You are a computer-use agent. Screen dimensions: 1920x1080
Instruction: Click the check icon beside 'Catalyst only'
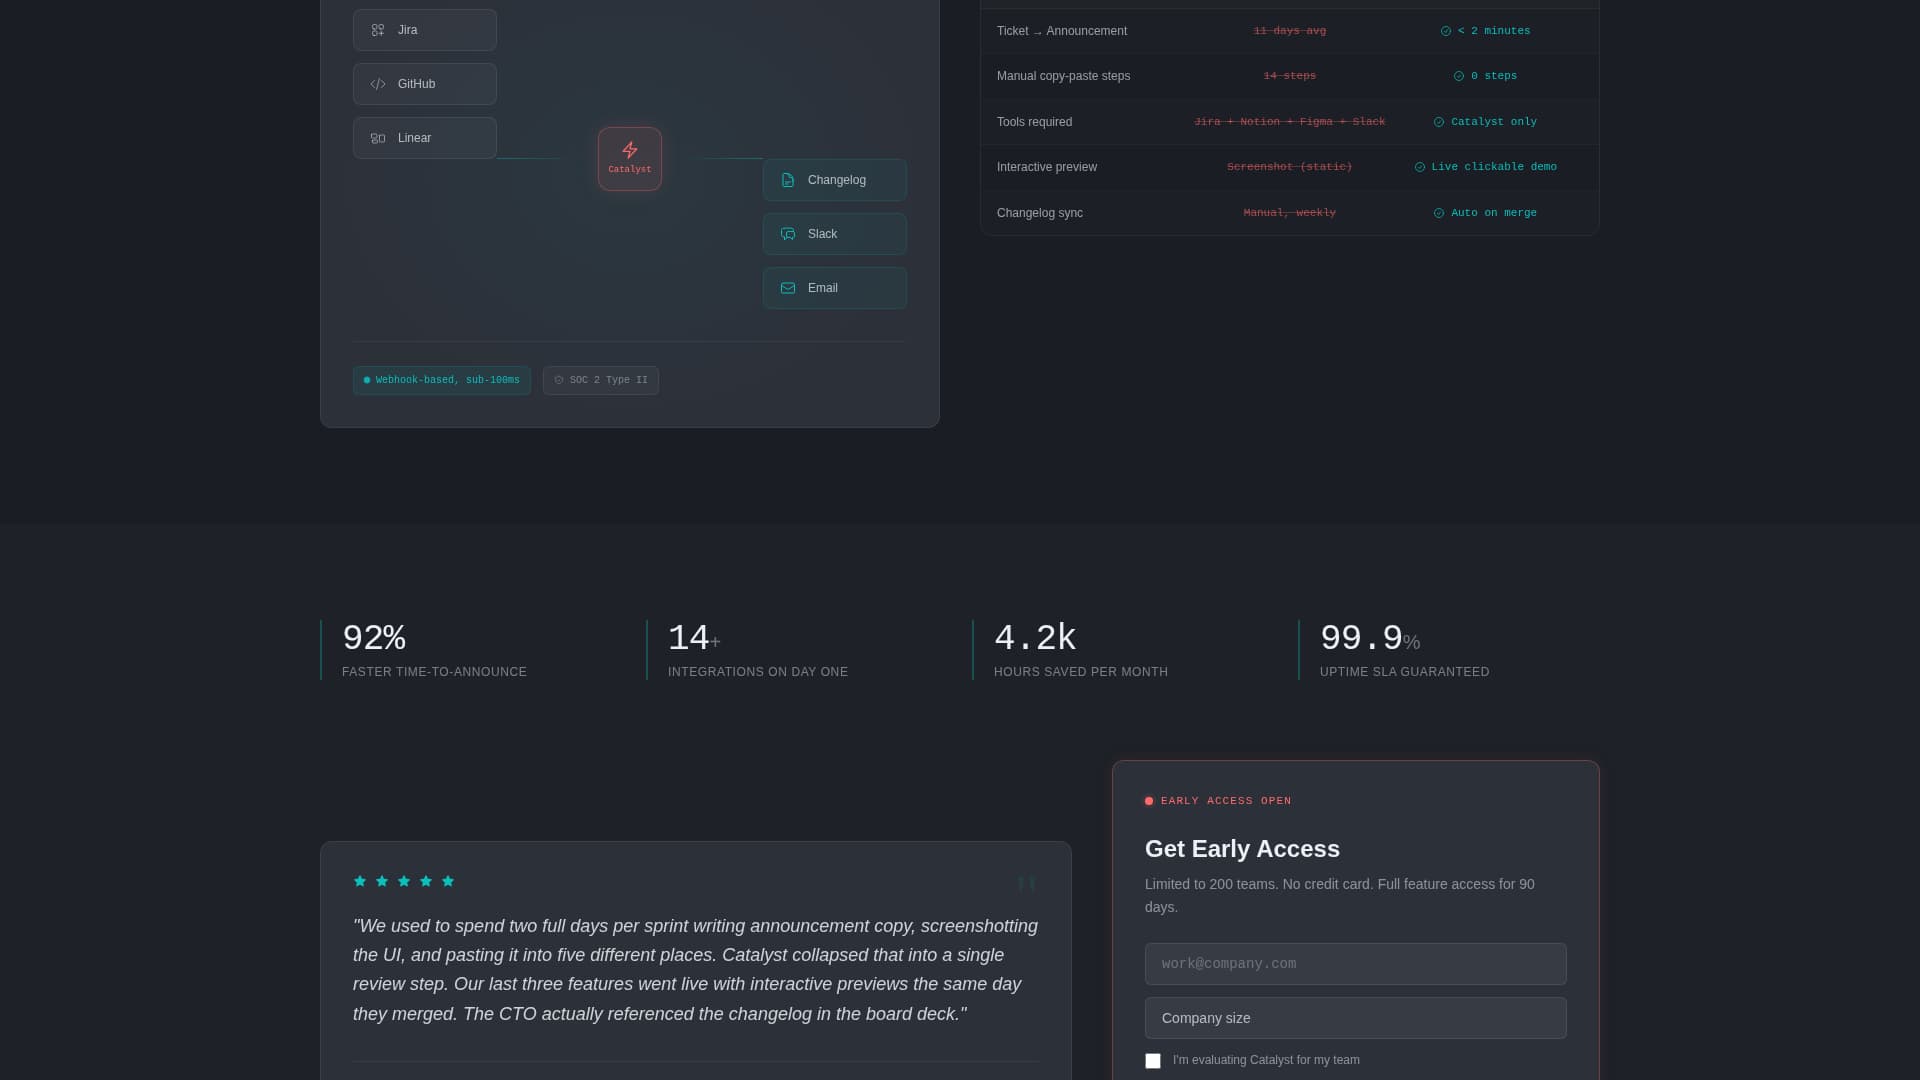(1439, 122)
